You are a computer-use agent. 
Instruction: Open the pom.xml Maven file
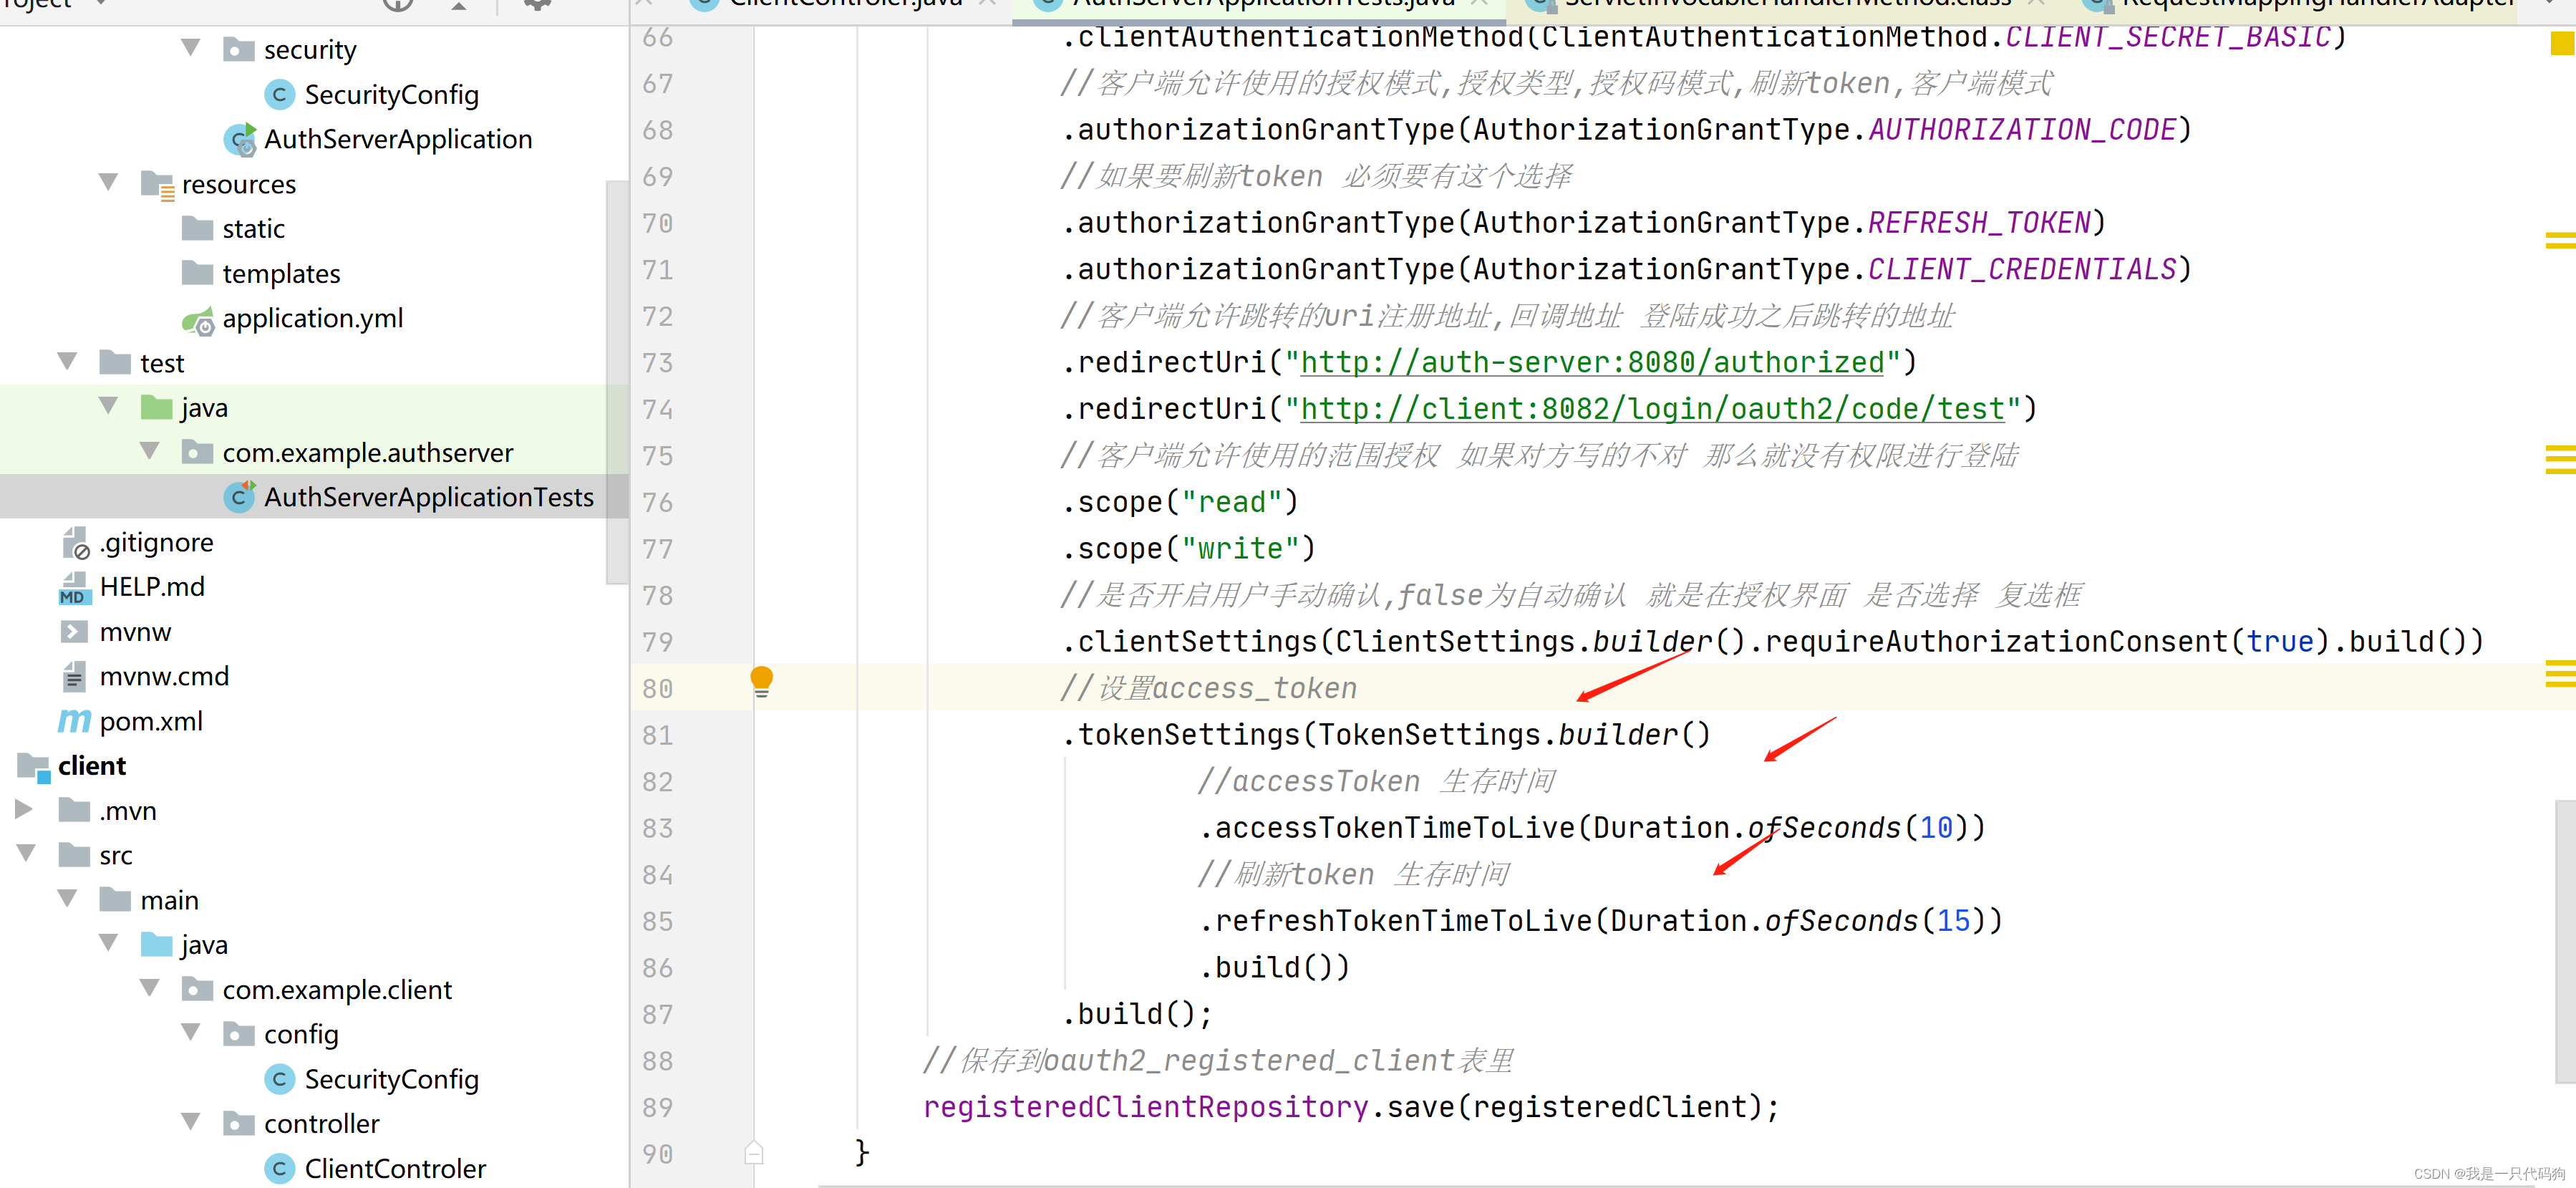coord(150,721)
